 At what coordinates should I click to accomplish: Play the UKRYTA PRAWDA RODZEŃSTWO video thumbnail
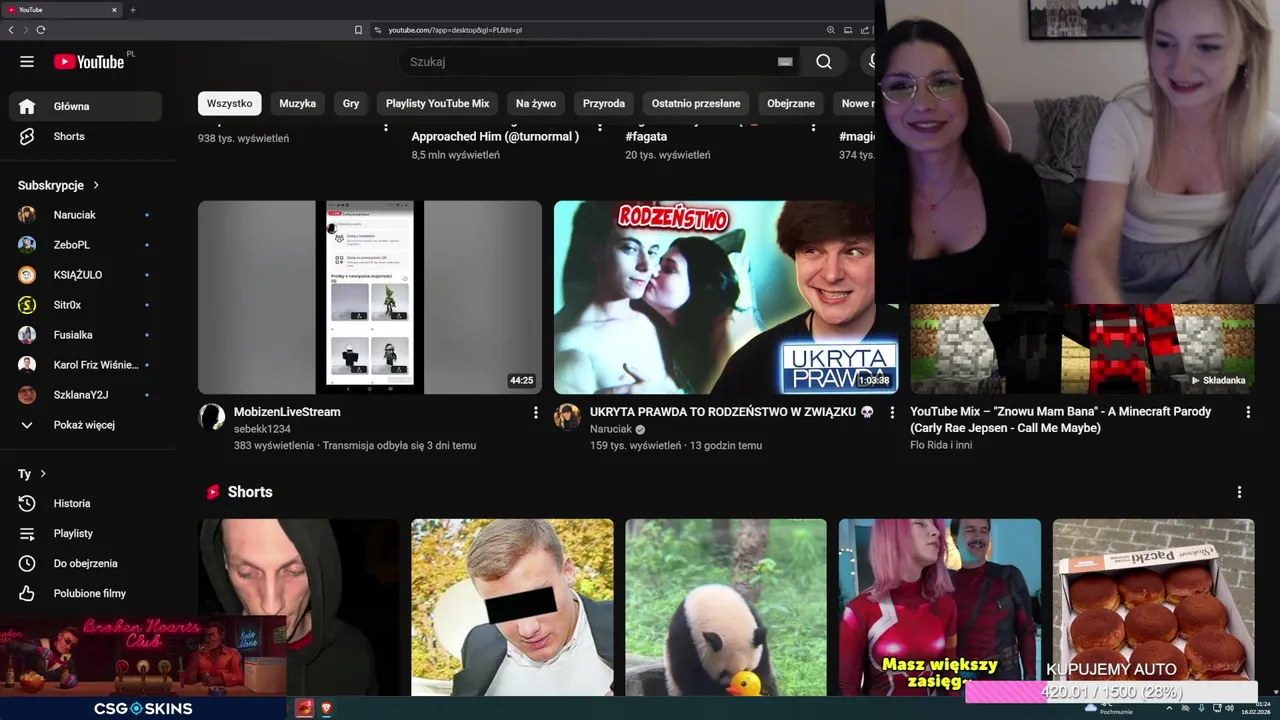(726, 297)
